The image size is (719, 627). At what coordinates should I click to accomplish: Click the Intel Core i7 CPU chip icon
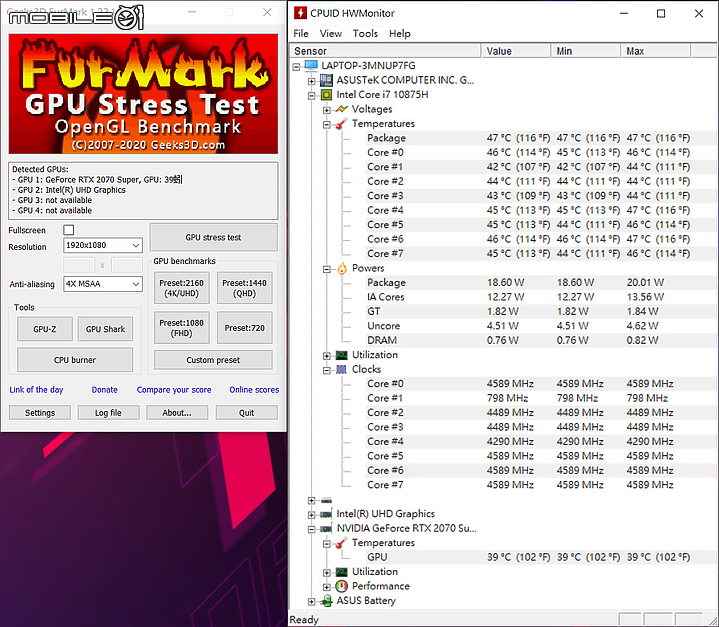(x=326, y=95)
